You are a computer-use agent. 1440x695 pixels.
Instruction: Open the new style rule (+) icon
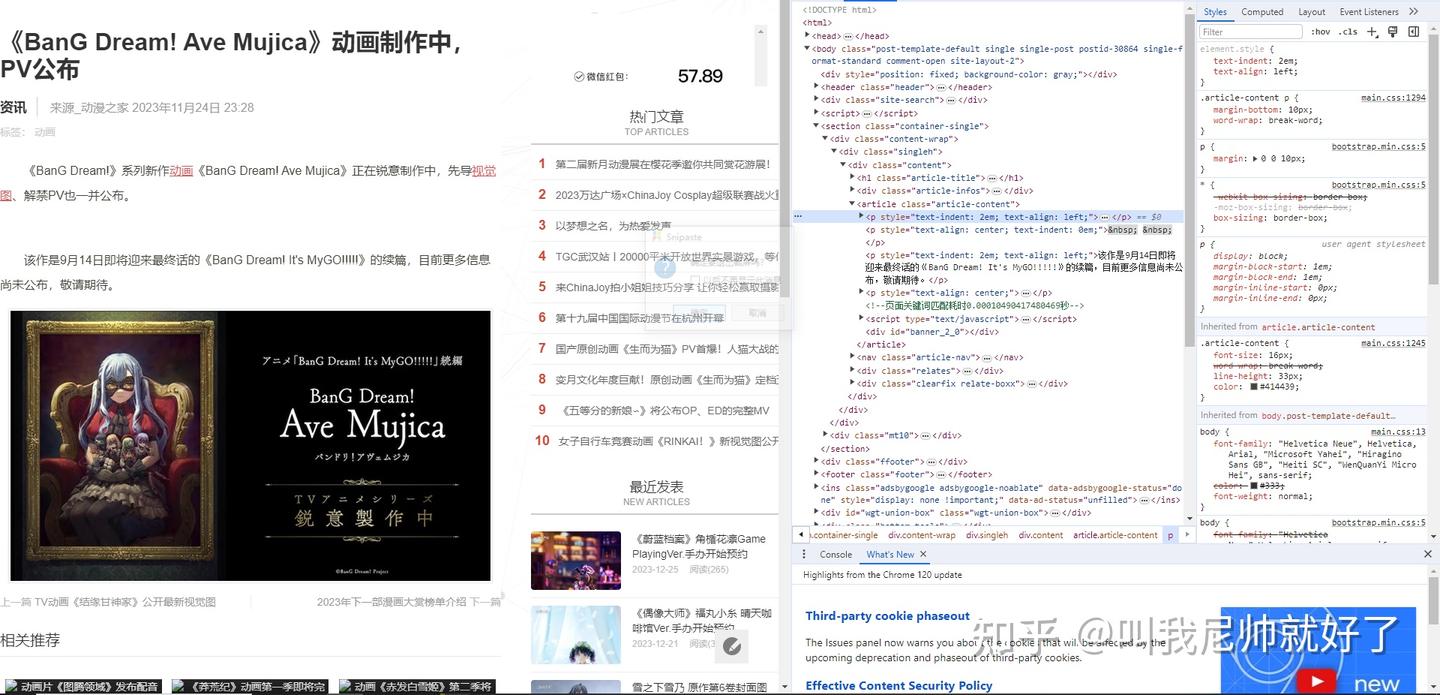[1372, 32]
